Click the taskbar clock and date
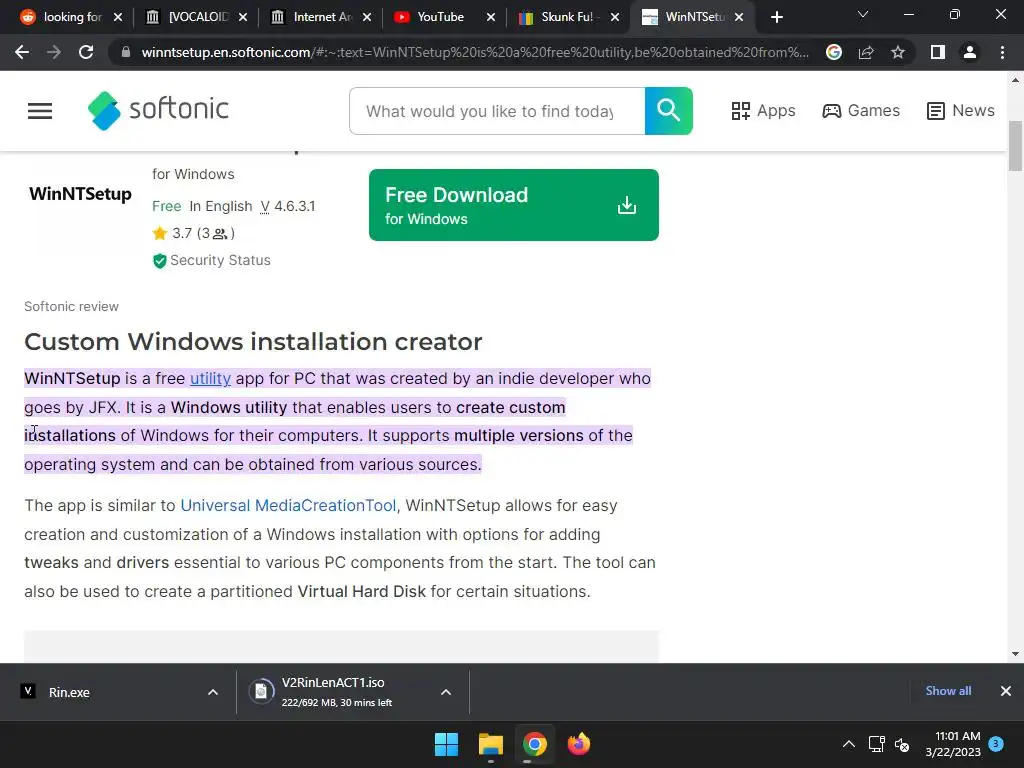 coord(953,744)
